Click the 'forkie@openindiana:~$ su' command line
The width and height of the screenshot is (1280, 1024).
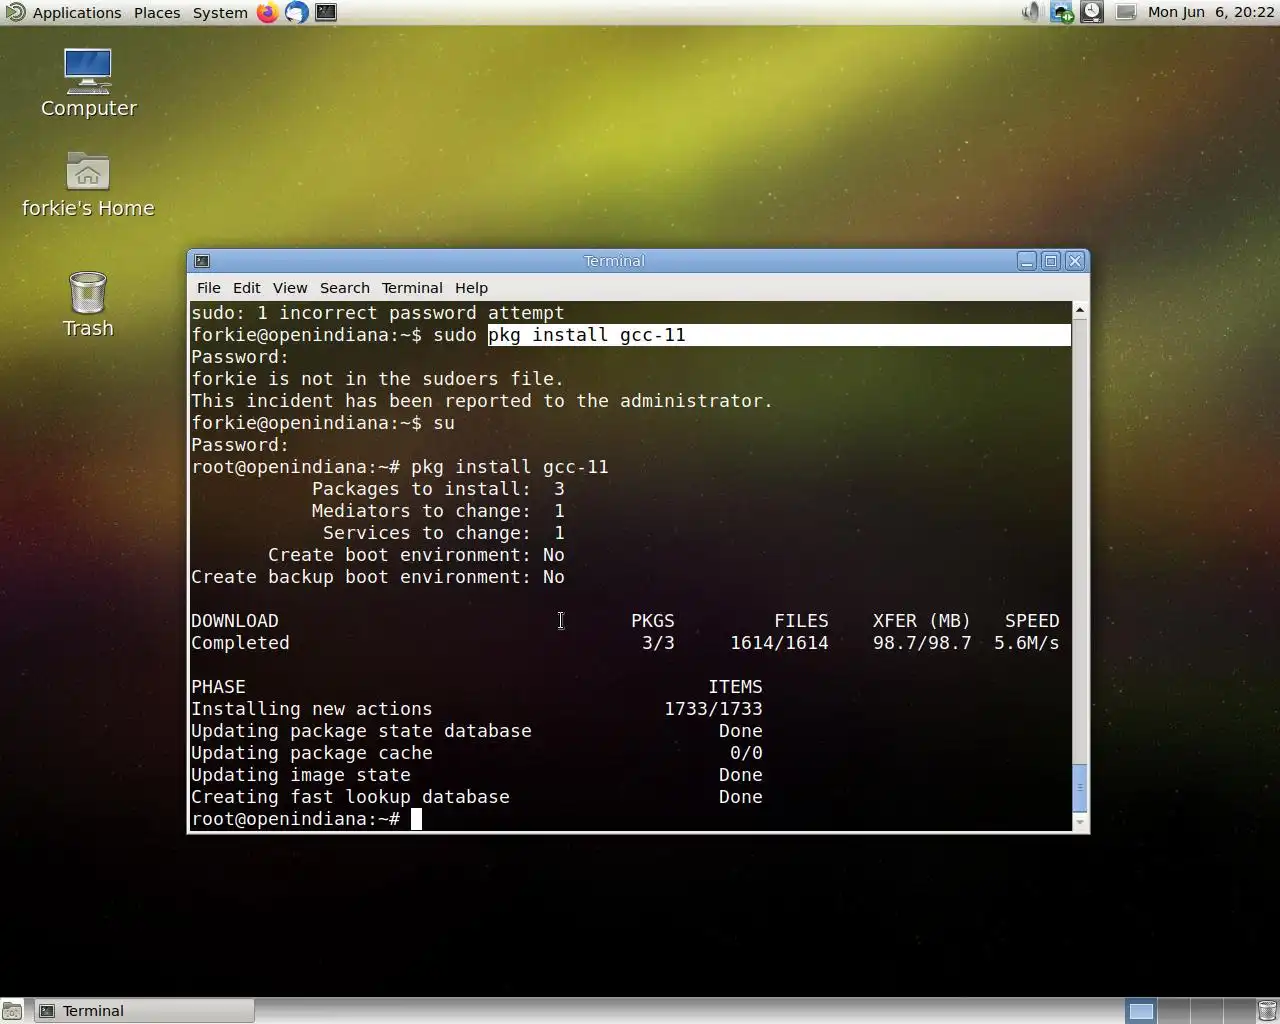click(x=323, y=423)
